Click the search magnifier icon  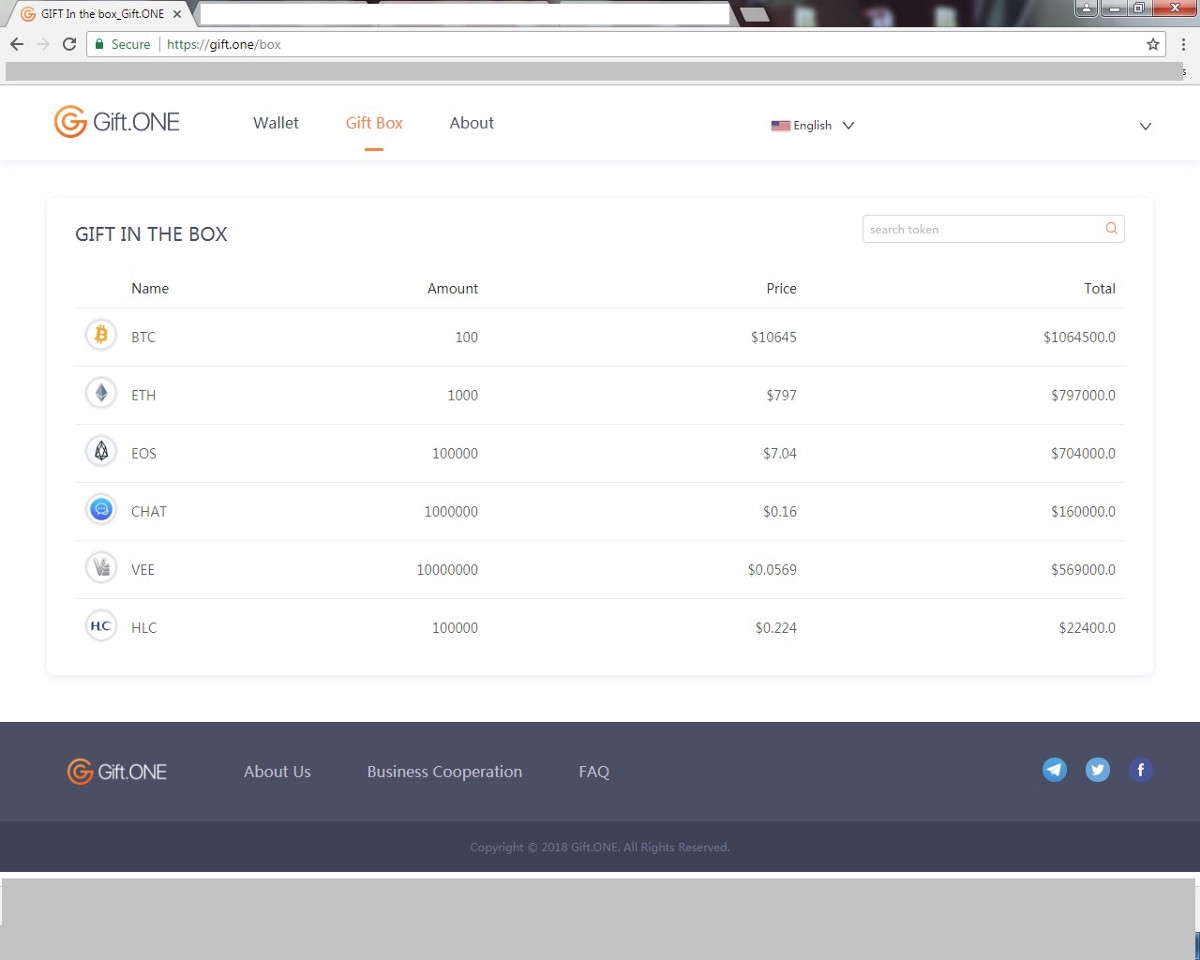coord(1111,228)
